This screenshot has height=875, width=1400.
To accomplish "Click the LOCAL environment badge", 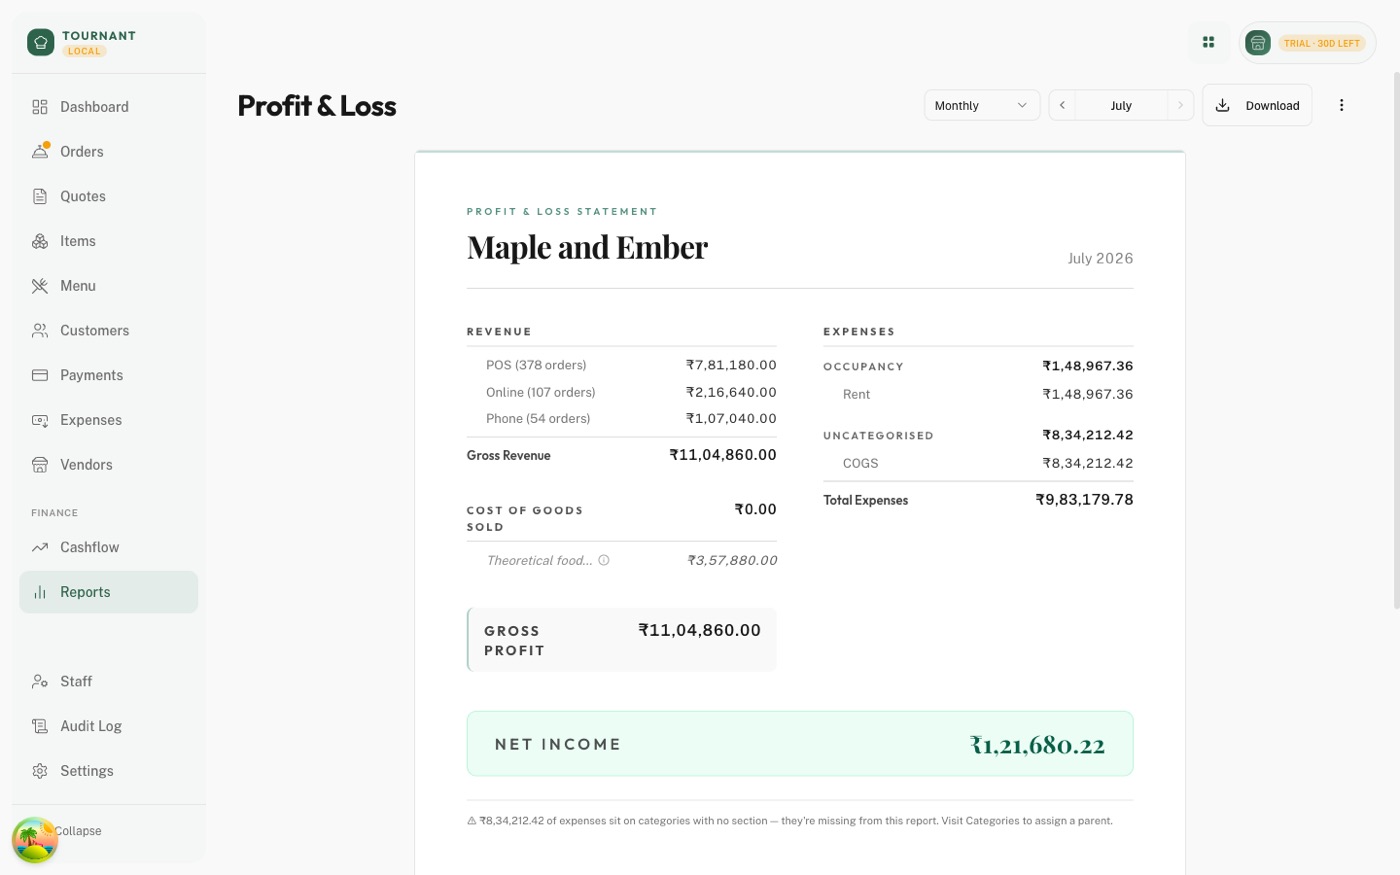I will [x=84, y=51].
